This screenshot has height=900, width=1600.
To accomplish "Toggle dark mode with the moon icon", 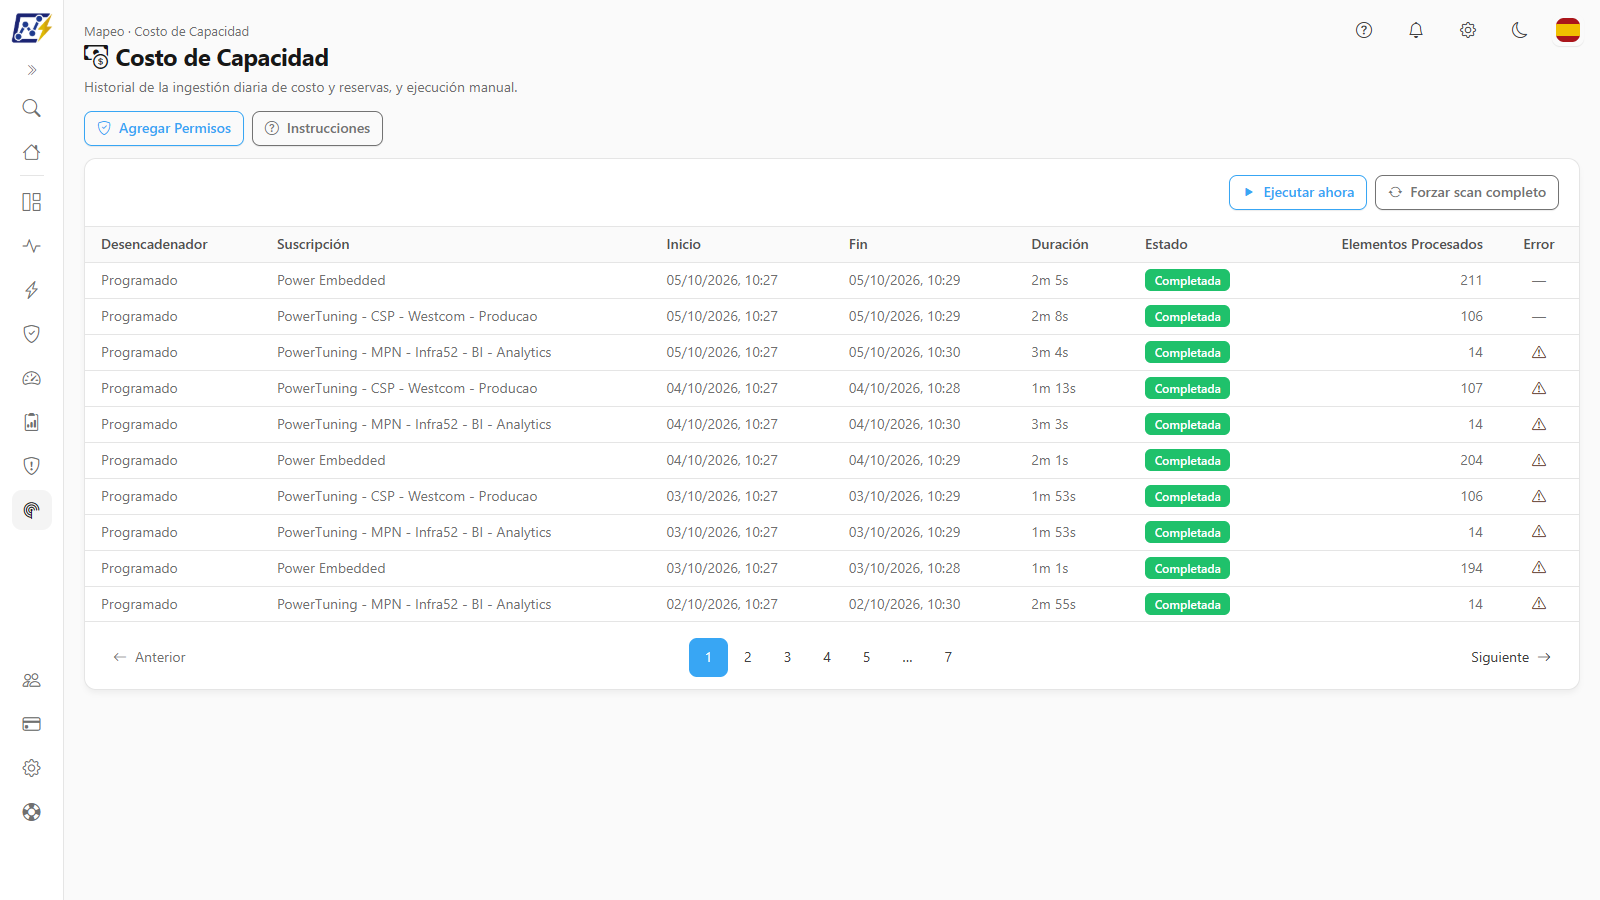I will point(1520,30).
